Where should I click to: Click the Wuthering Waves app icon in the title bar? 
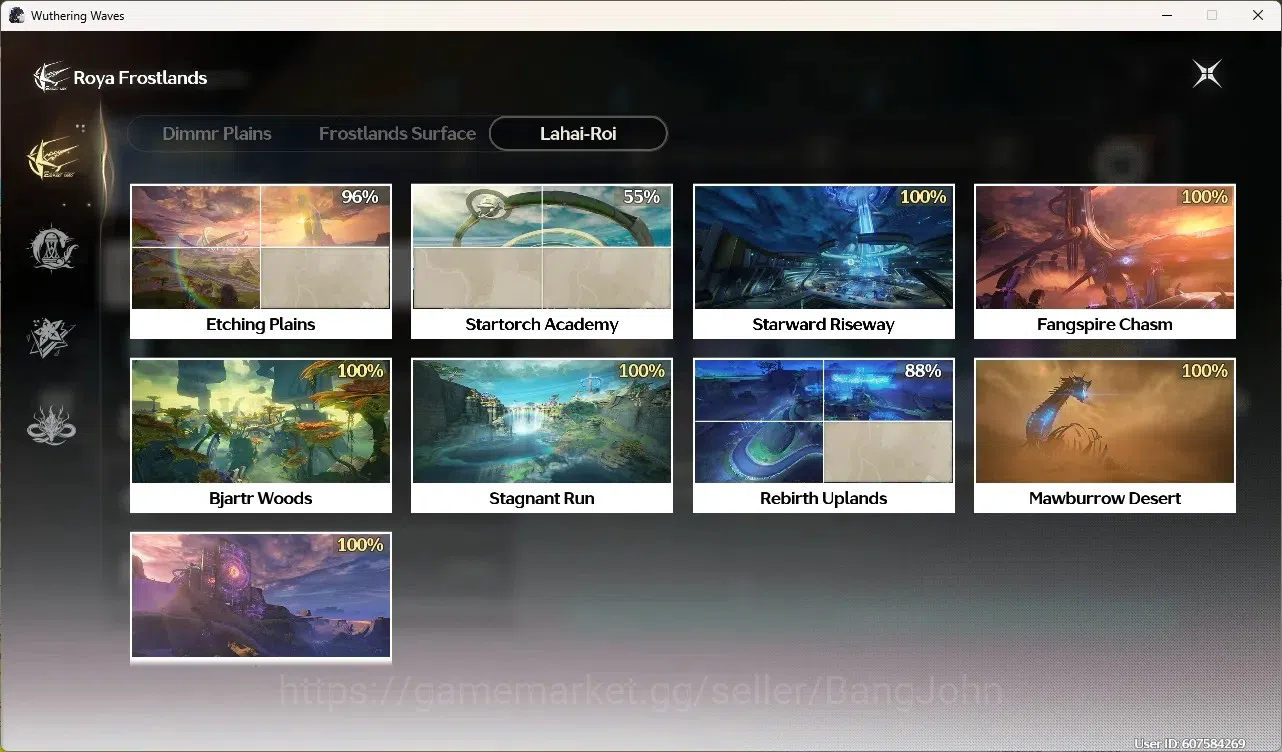[x=16, y=15]
